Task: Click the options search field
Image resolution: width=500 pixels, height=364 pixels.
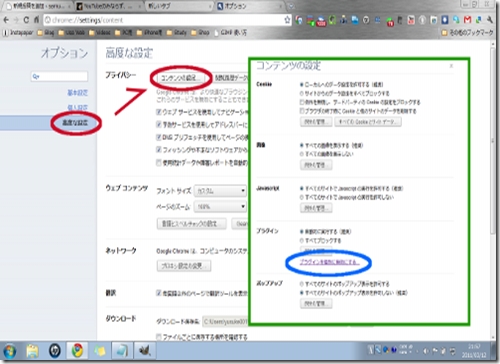Action: [x=59, y=76]
